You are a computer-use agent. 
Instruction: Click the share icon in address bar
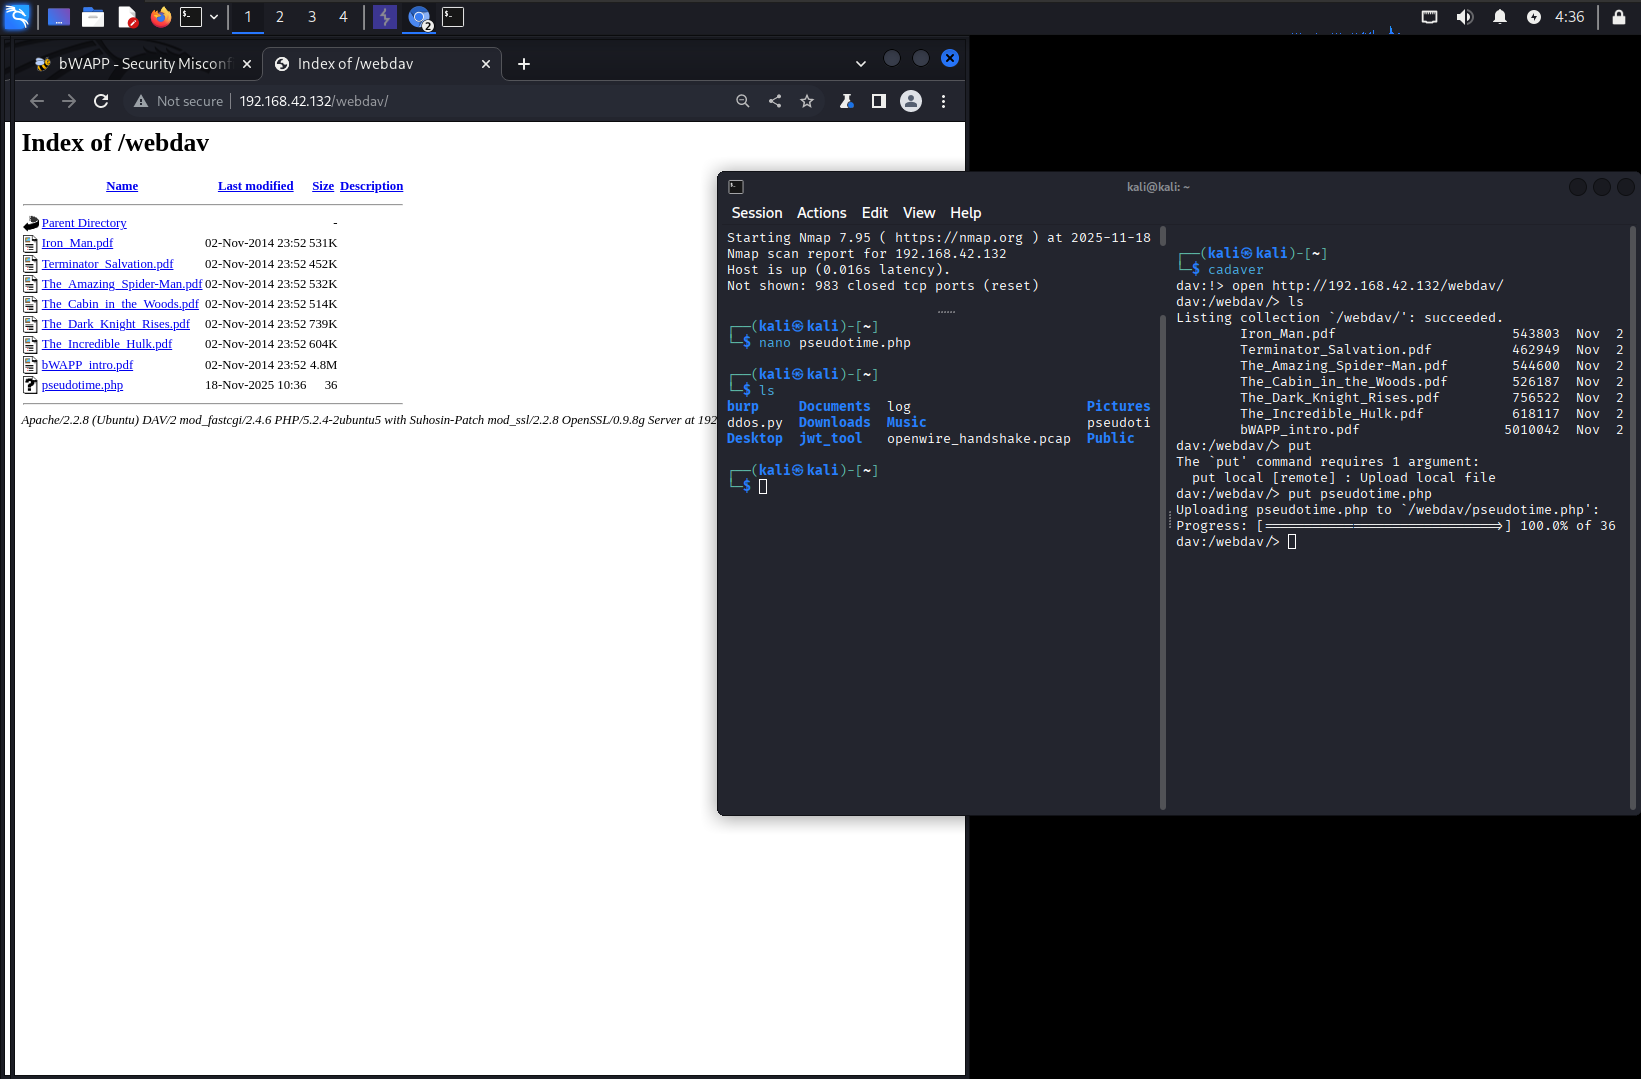point(775,101)
